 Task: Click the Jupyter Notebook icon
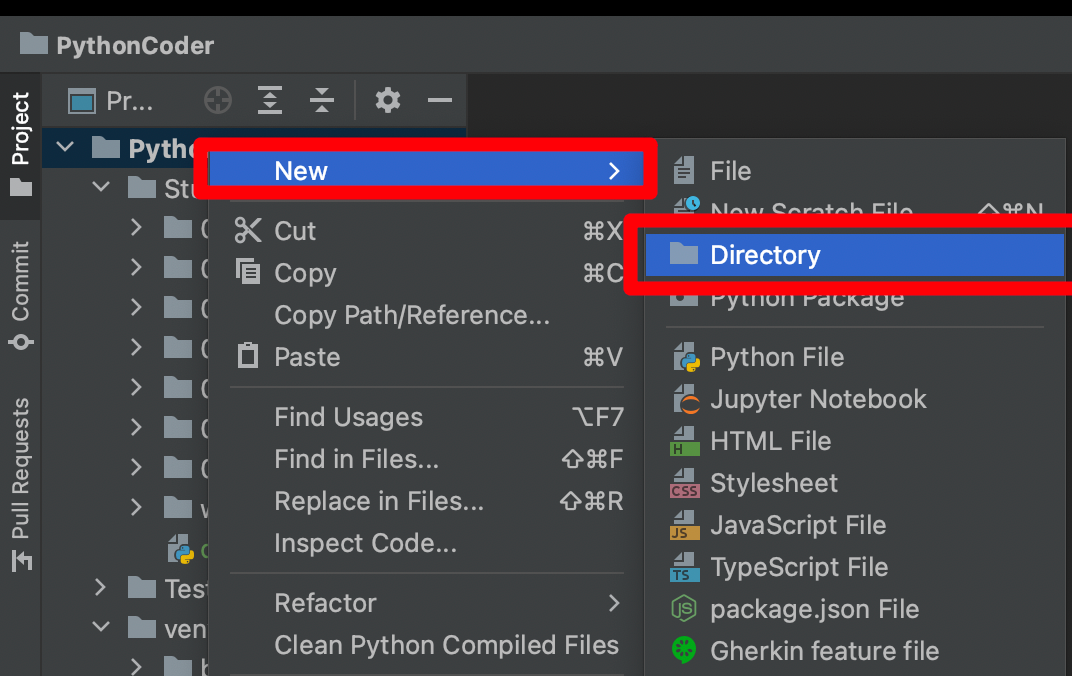[686, 399]
